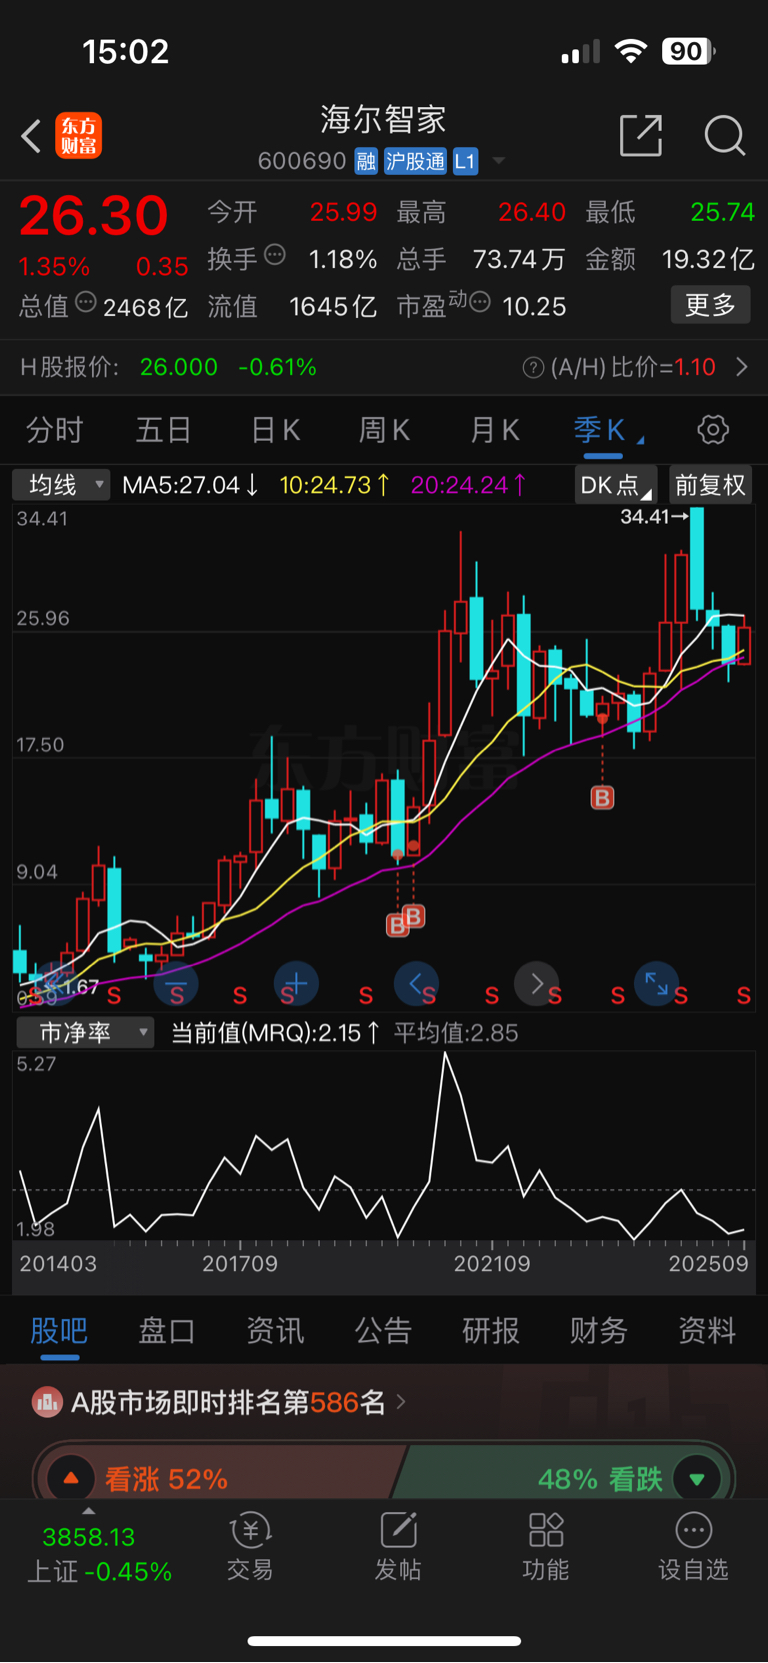Tap 上证 3858.13 index ticker
768x1663 pixels.
click(x=99, y=1554)
